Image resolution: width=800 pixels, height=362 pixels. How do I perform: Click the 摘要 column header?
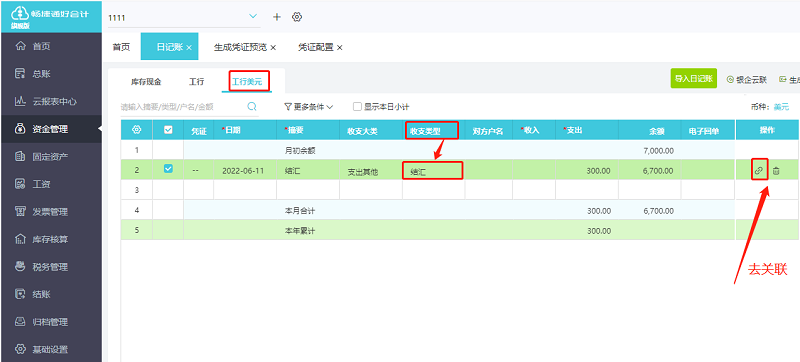[308, 130]
